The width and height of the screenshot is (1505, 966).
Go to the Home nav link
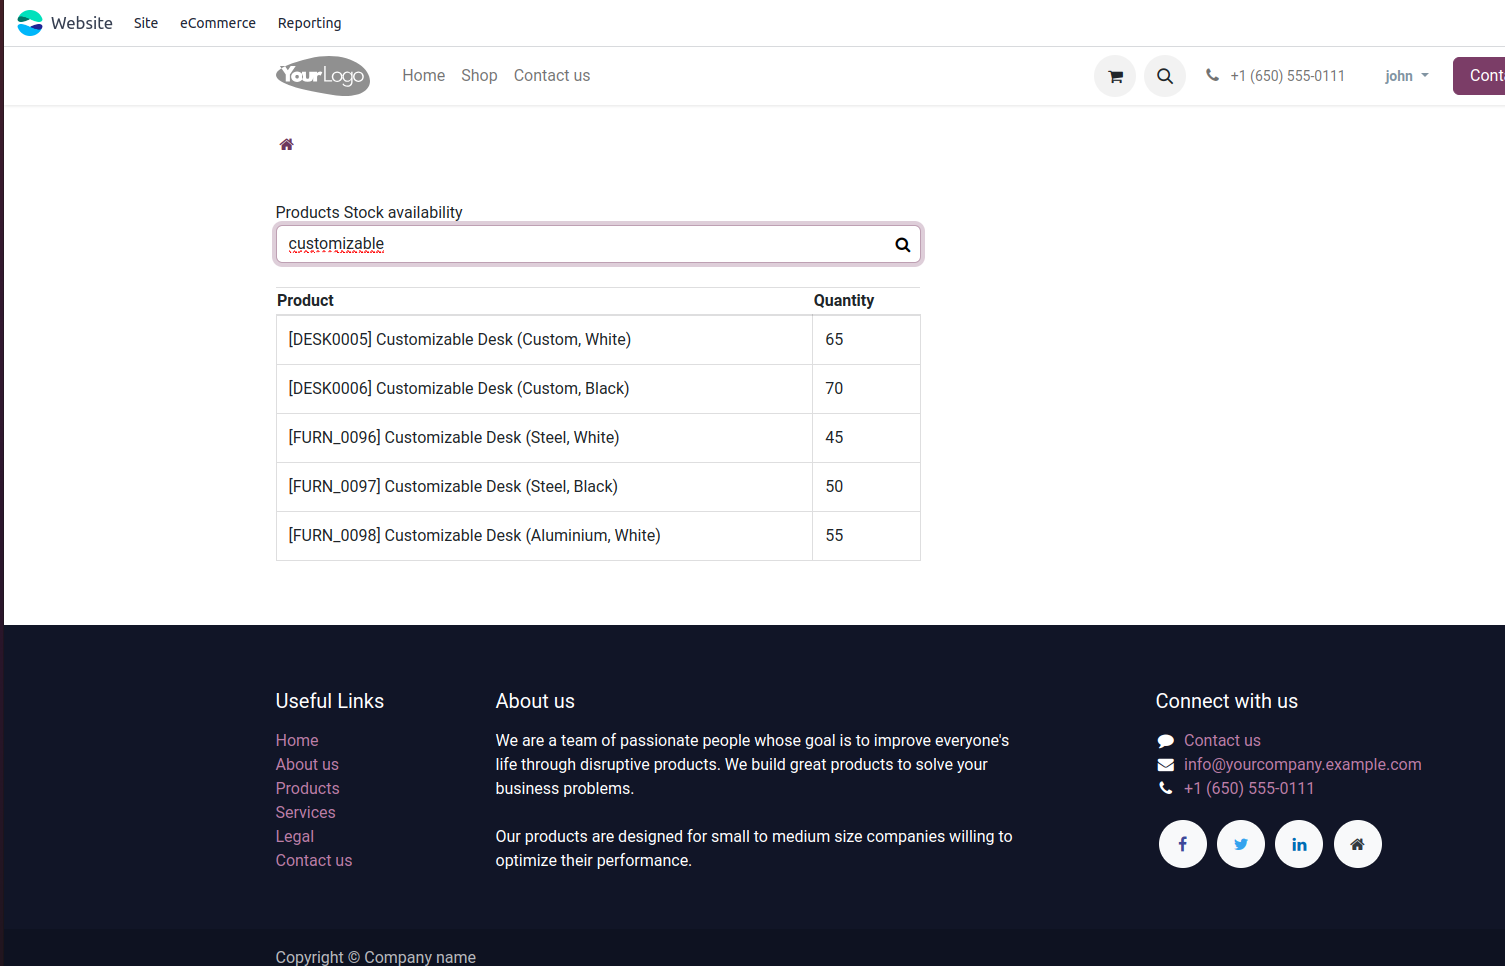[x=424, y=76]
